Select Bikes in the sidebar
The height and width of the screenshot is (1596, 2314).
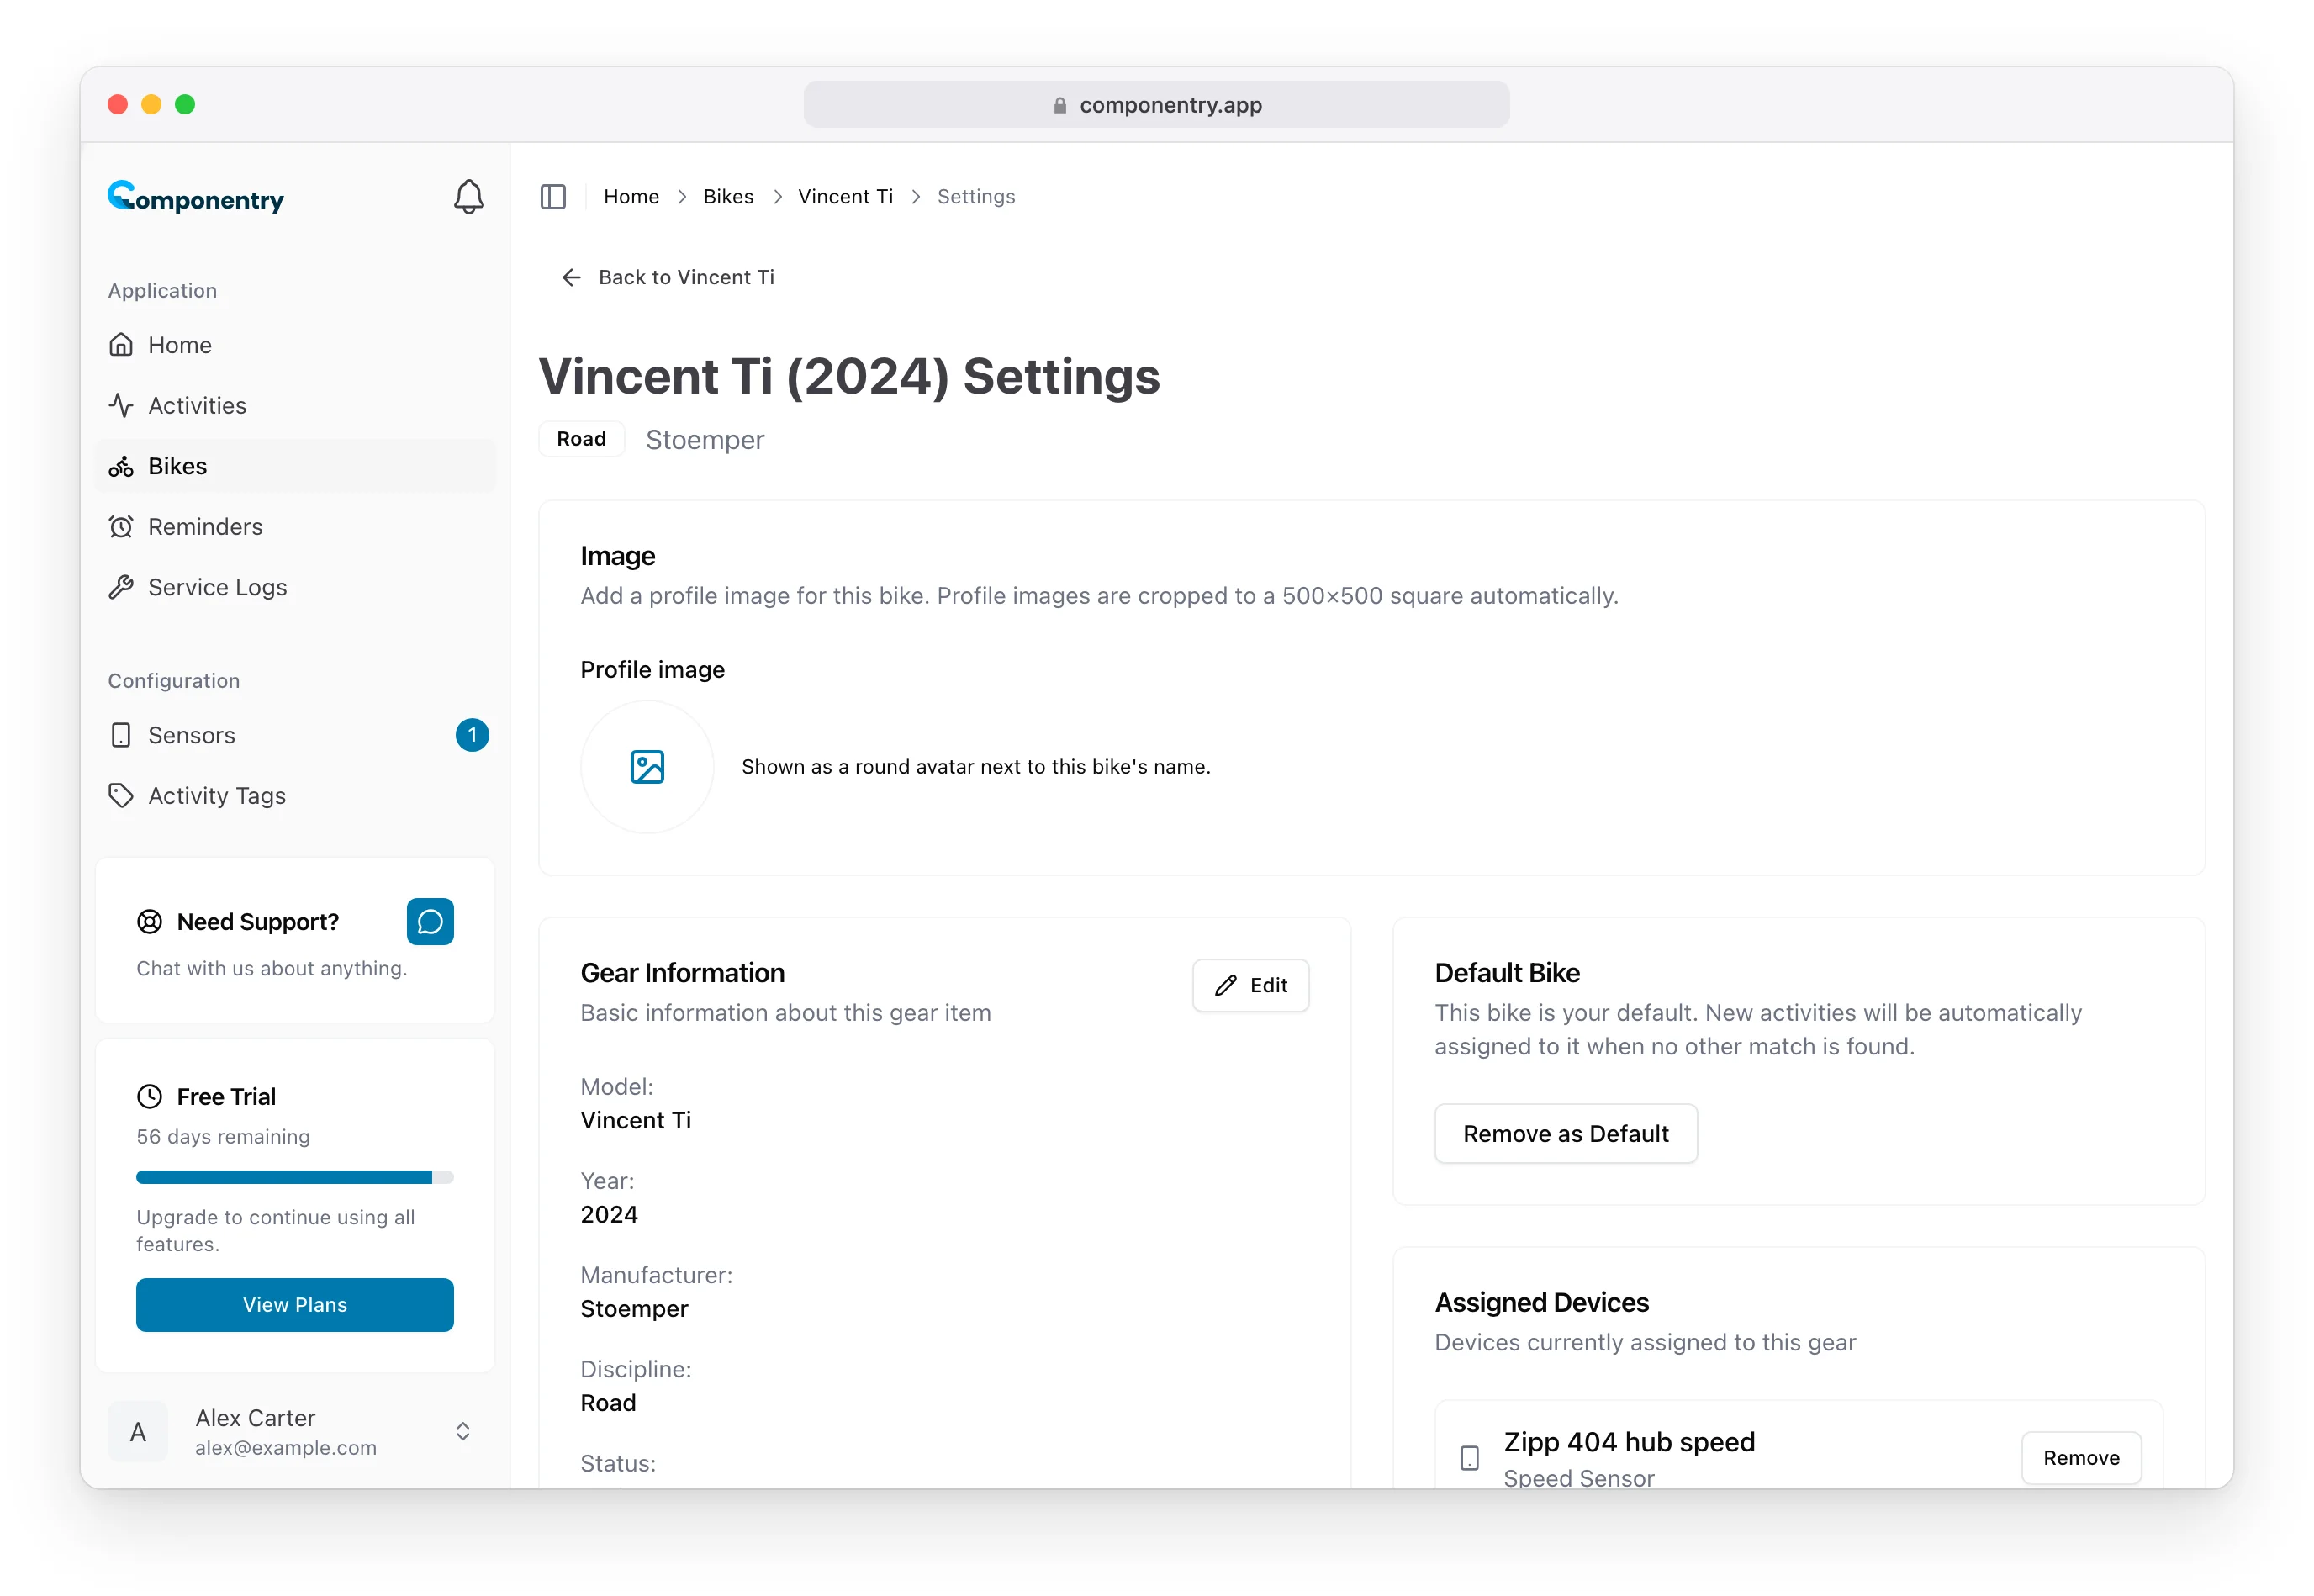pyautogui.click(x=295, y=466)
